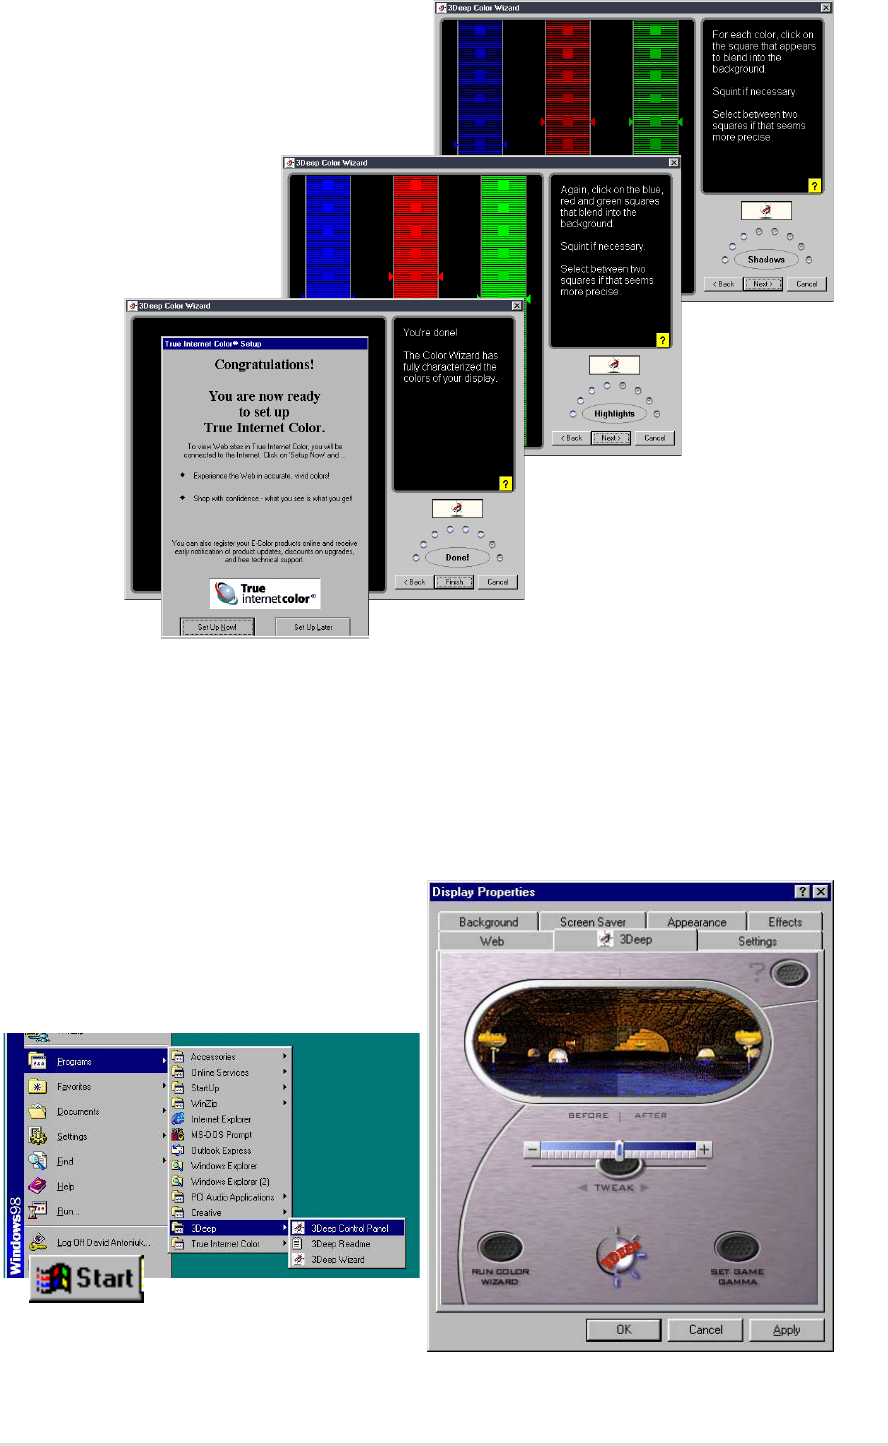Select 3Deep Control Panel menu entry
The image size is (888, 1446).
tap(347, 1228)
